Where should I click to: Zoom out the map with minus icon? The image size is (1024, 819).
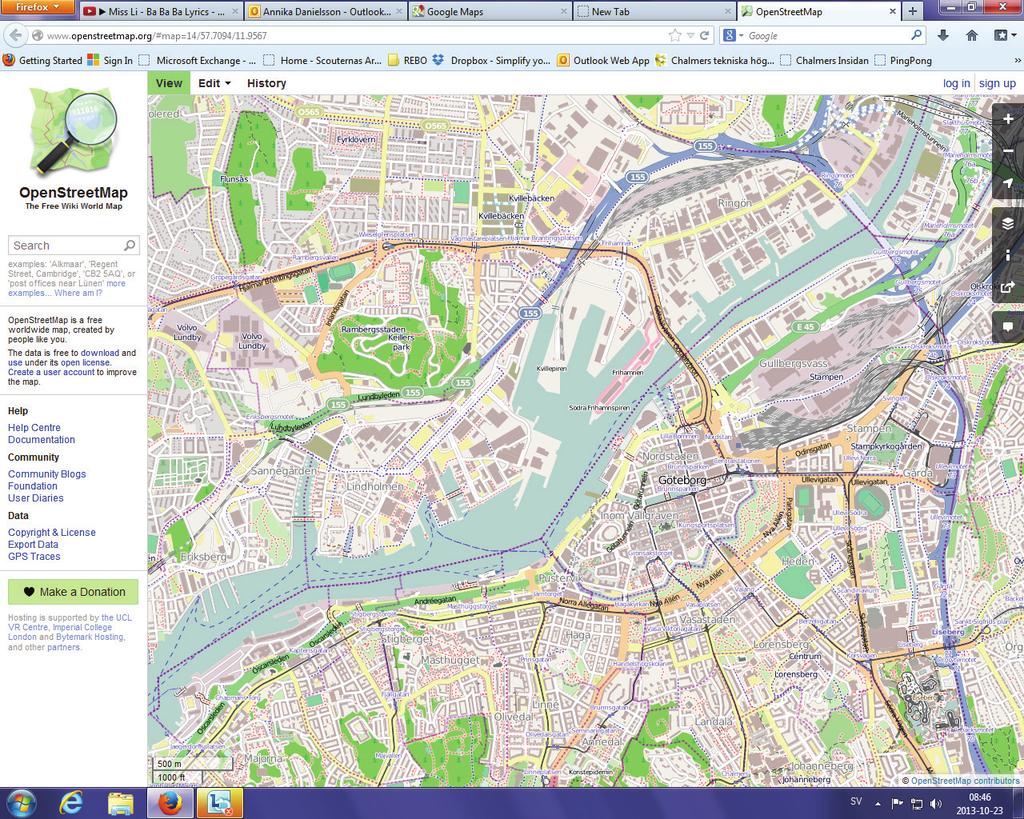point(1008,150)
